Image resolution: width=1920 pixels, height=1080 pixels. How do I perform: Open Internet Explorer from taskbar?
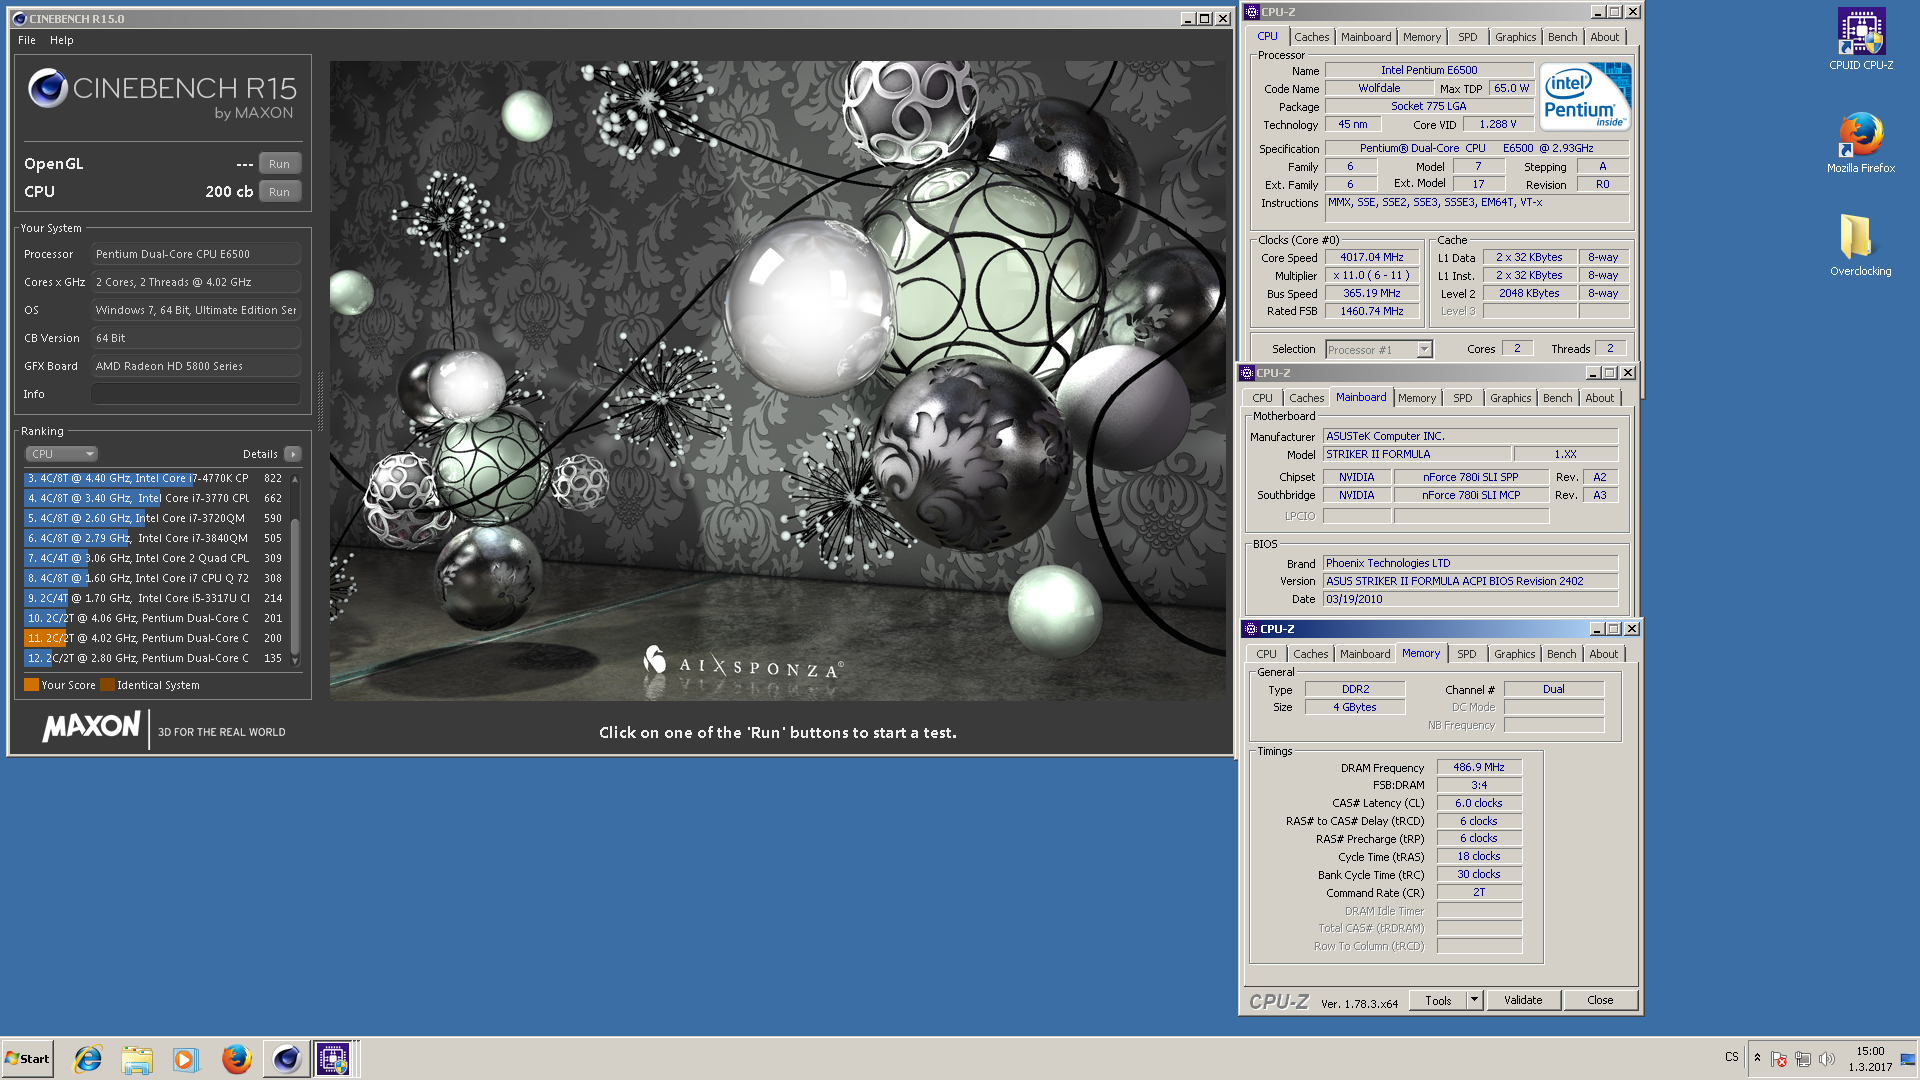click(88, 1059)
